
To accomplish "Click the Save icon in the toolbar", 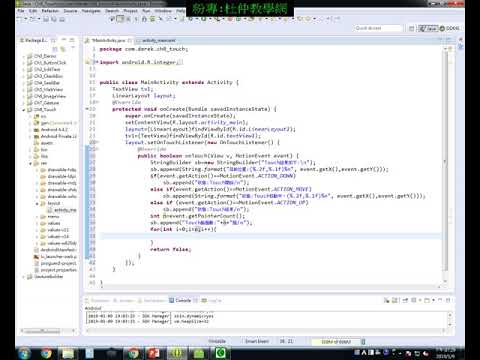I will [x=46, y=19].
